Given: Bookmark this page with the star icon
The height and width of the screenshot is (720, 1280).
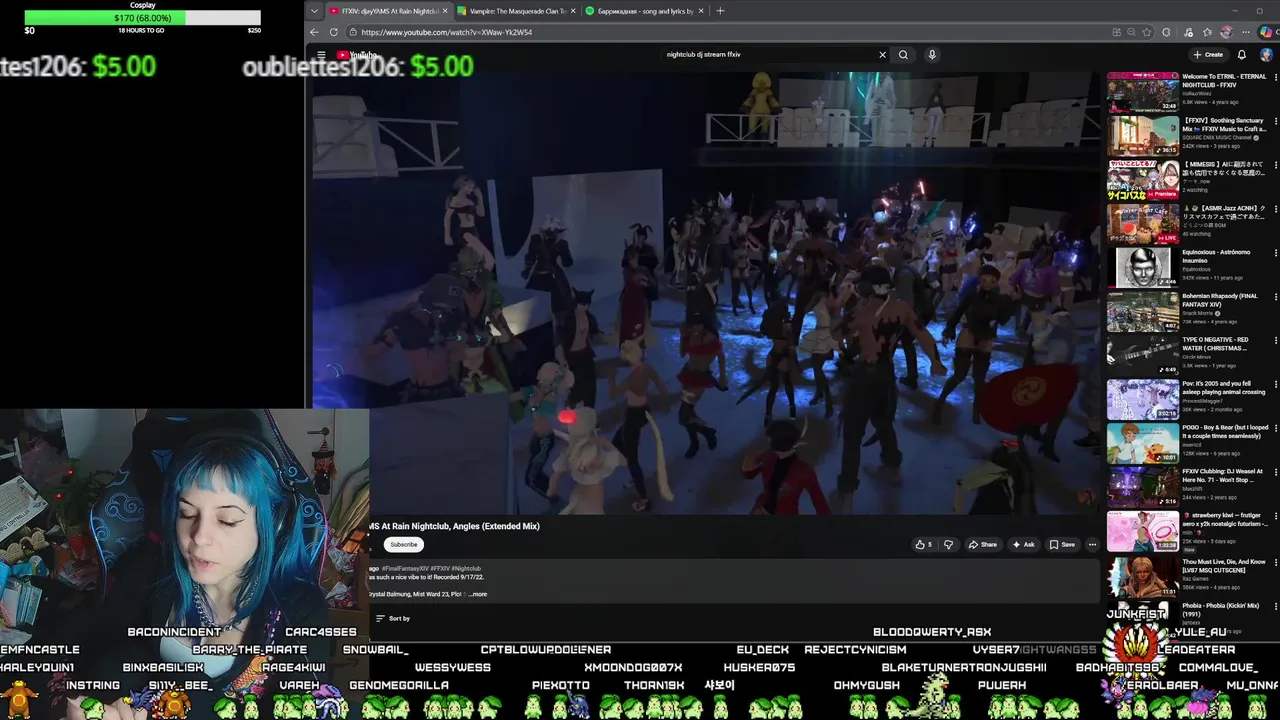Looking at the screenshot, I should click(1147, 32).
